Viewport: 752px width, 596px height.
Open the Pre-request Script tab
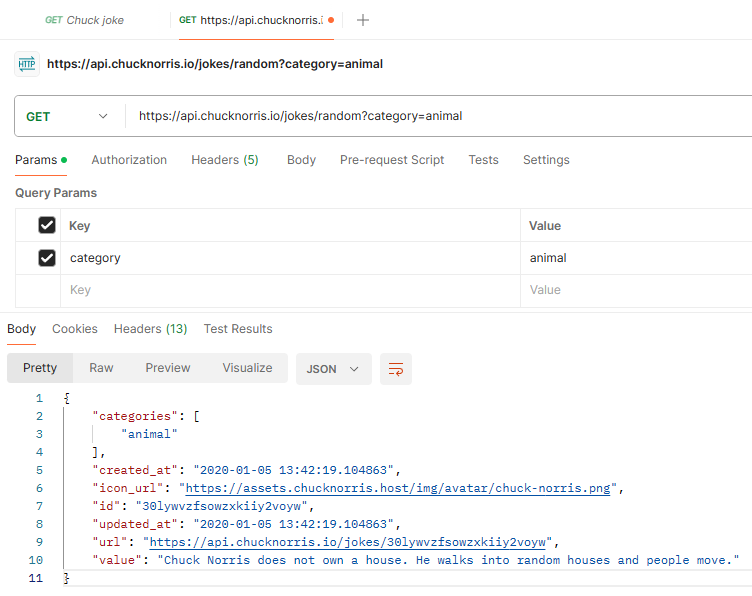tap(392, 160)
